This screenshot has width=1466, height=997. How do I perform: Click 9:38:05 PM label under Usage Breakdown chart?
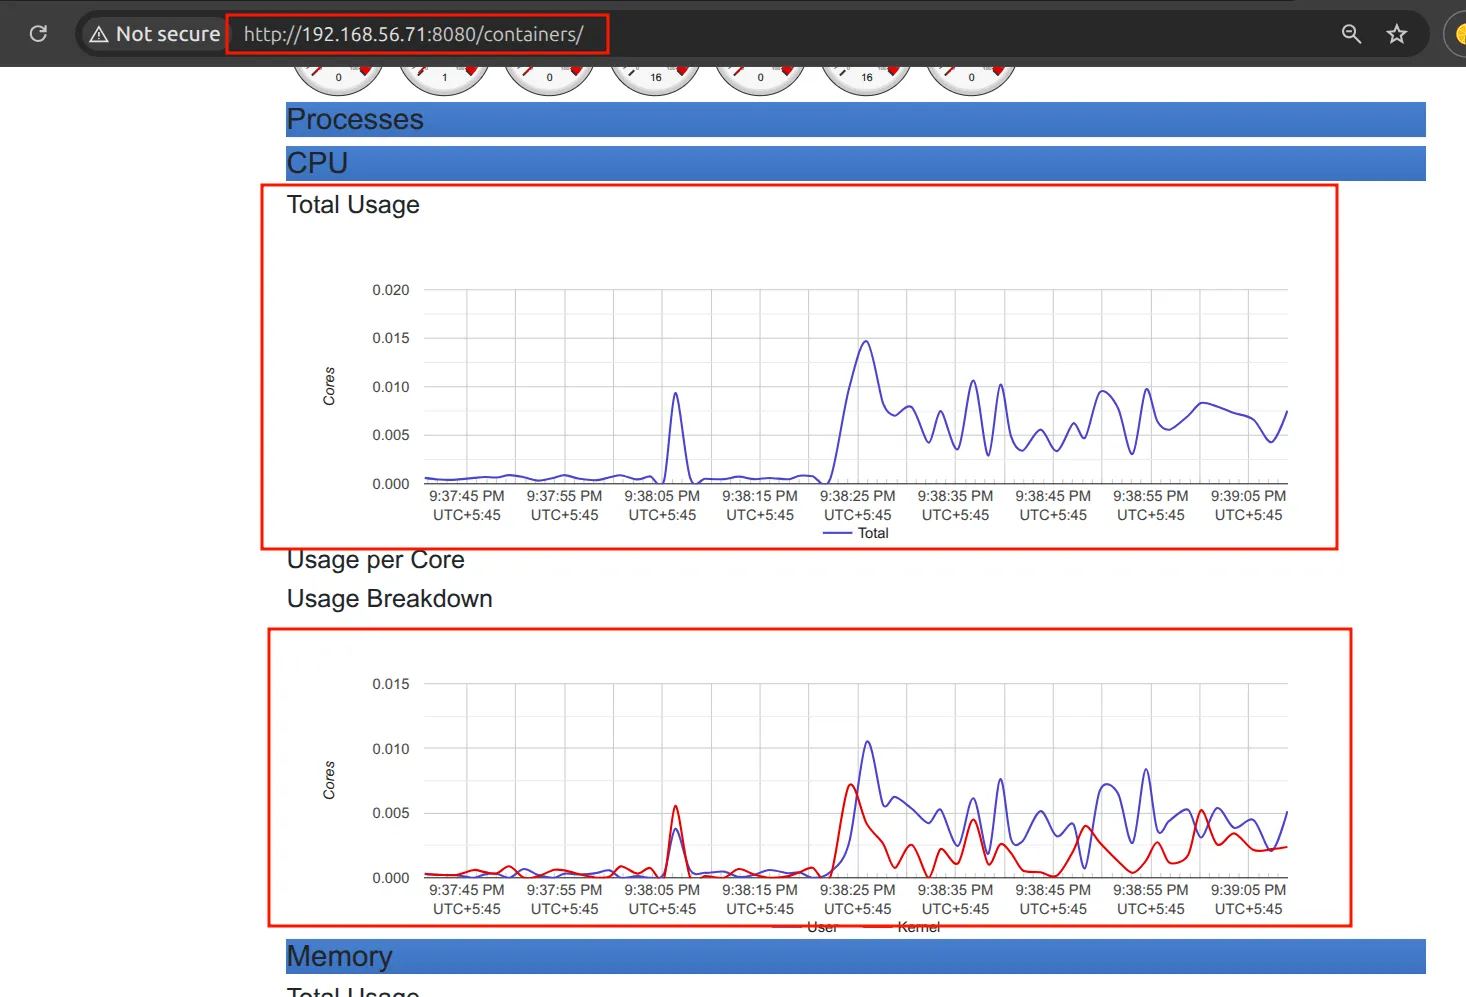tap(662, 890)
